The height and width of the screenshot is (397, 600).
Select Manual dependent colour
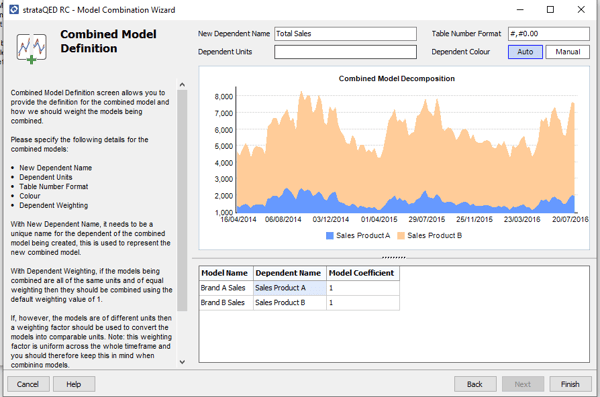[567, 52]
